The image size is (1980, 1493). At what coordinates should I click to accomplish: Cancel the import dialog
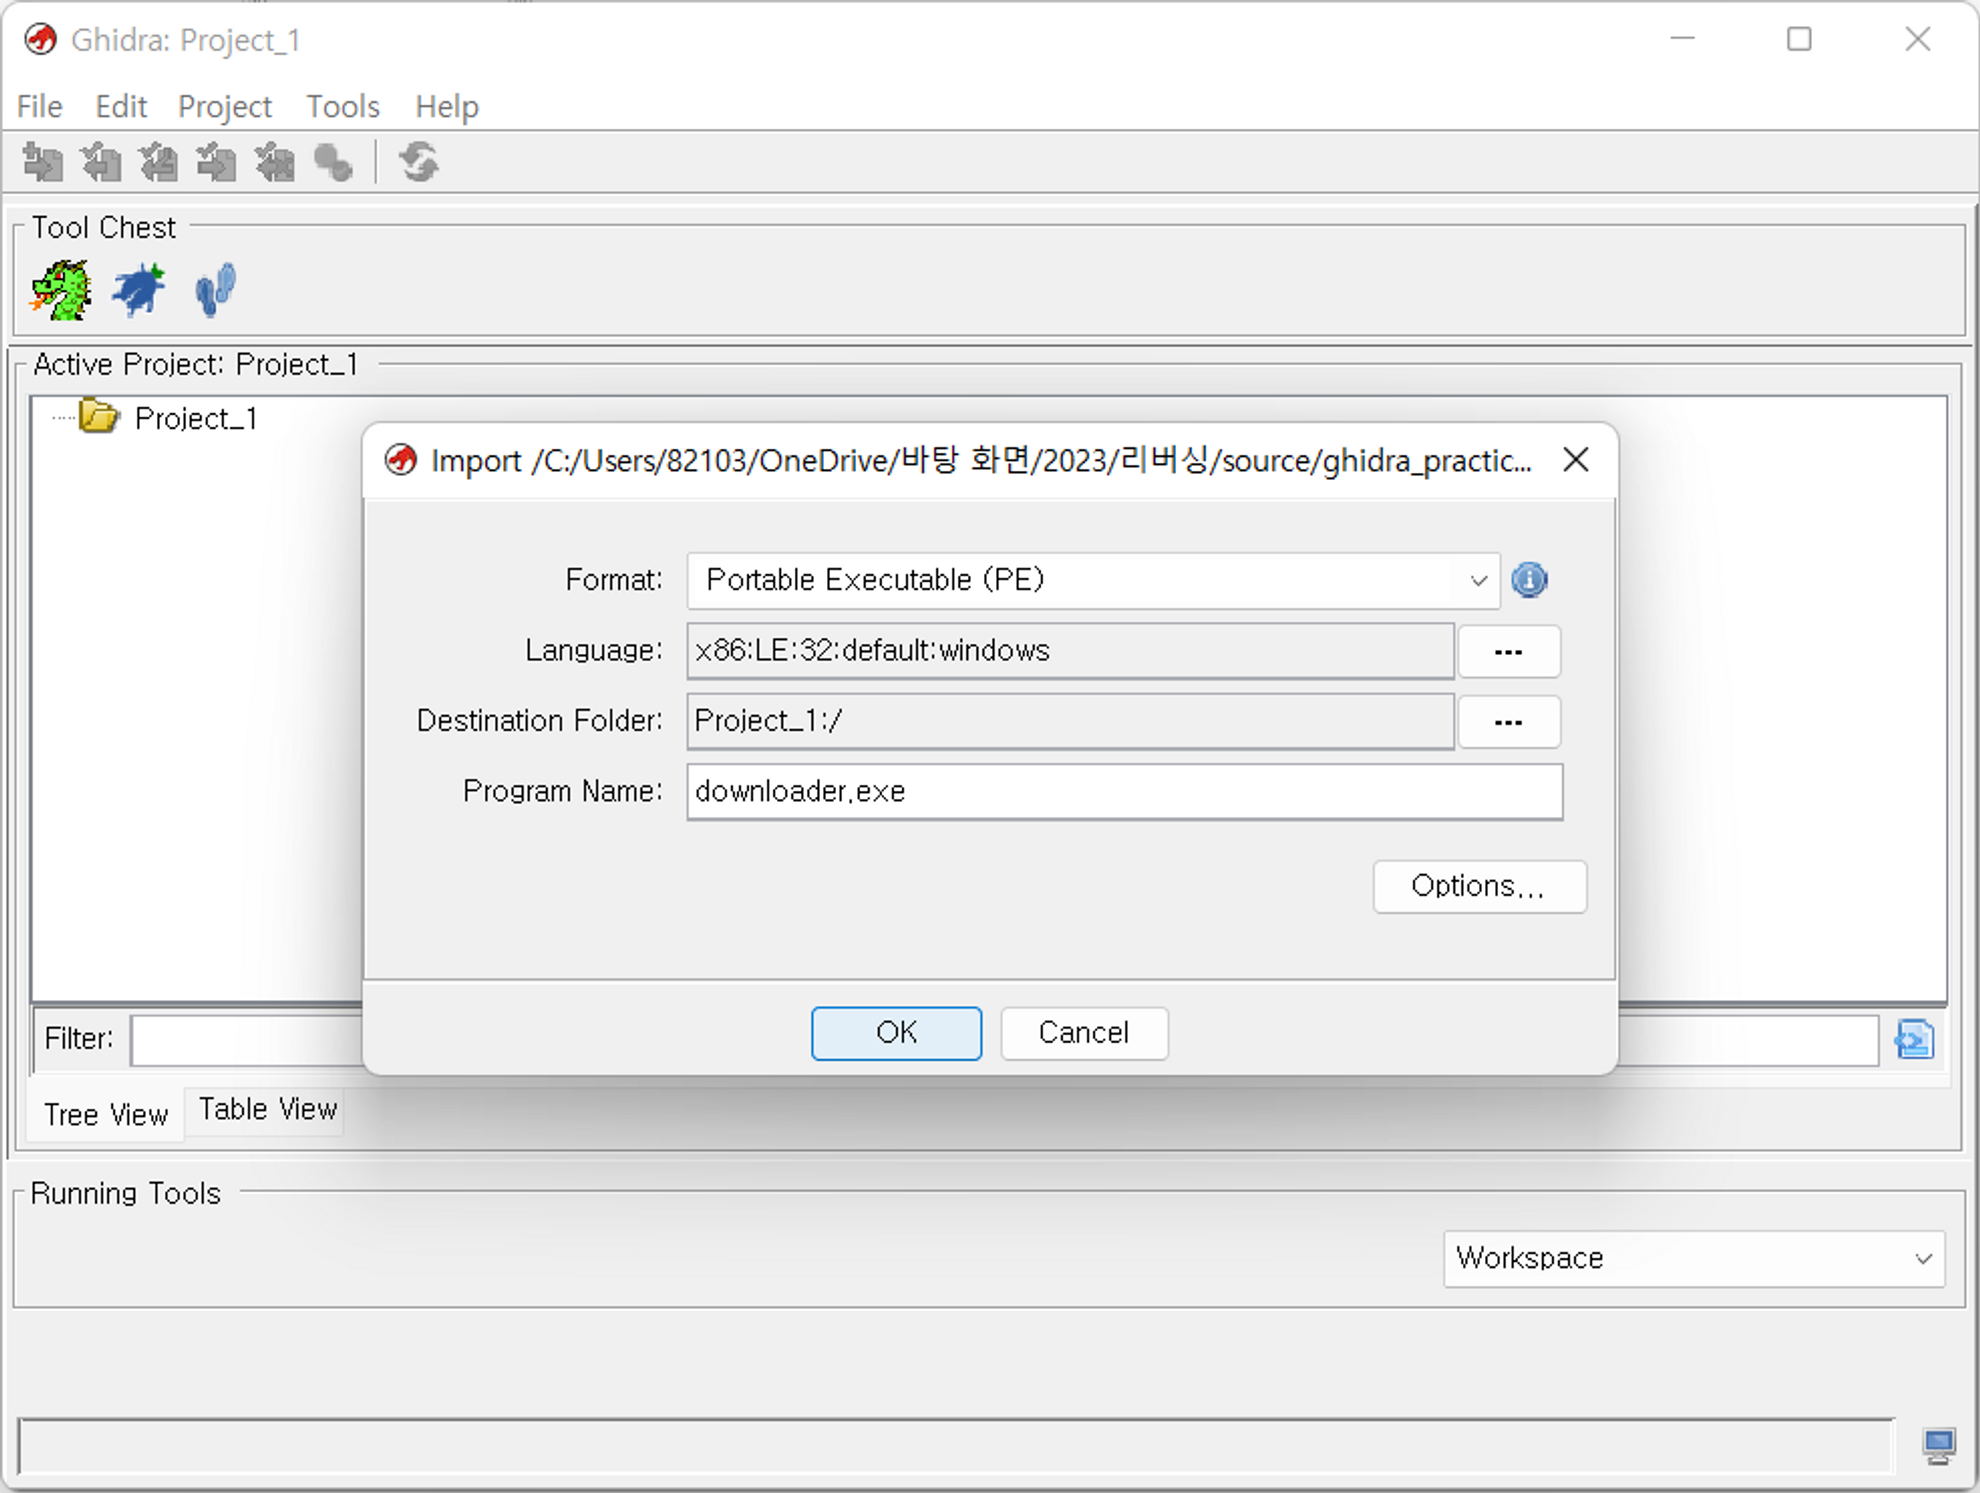coord(1084,1033)
